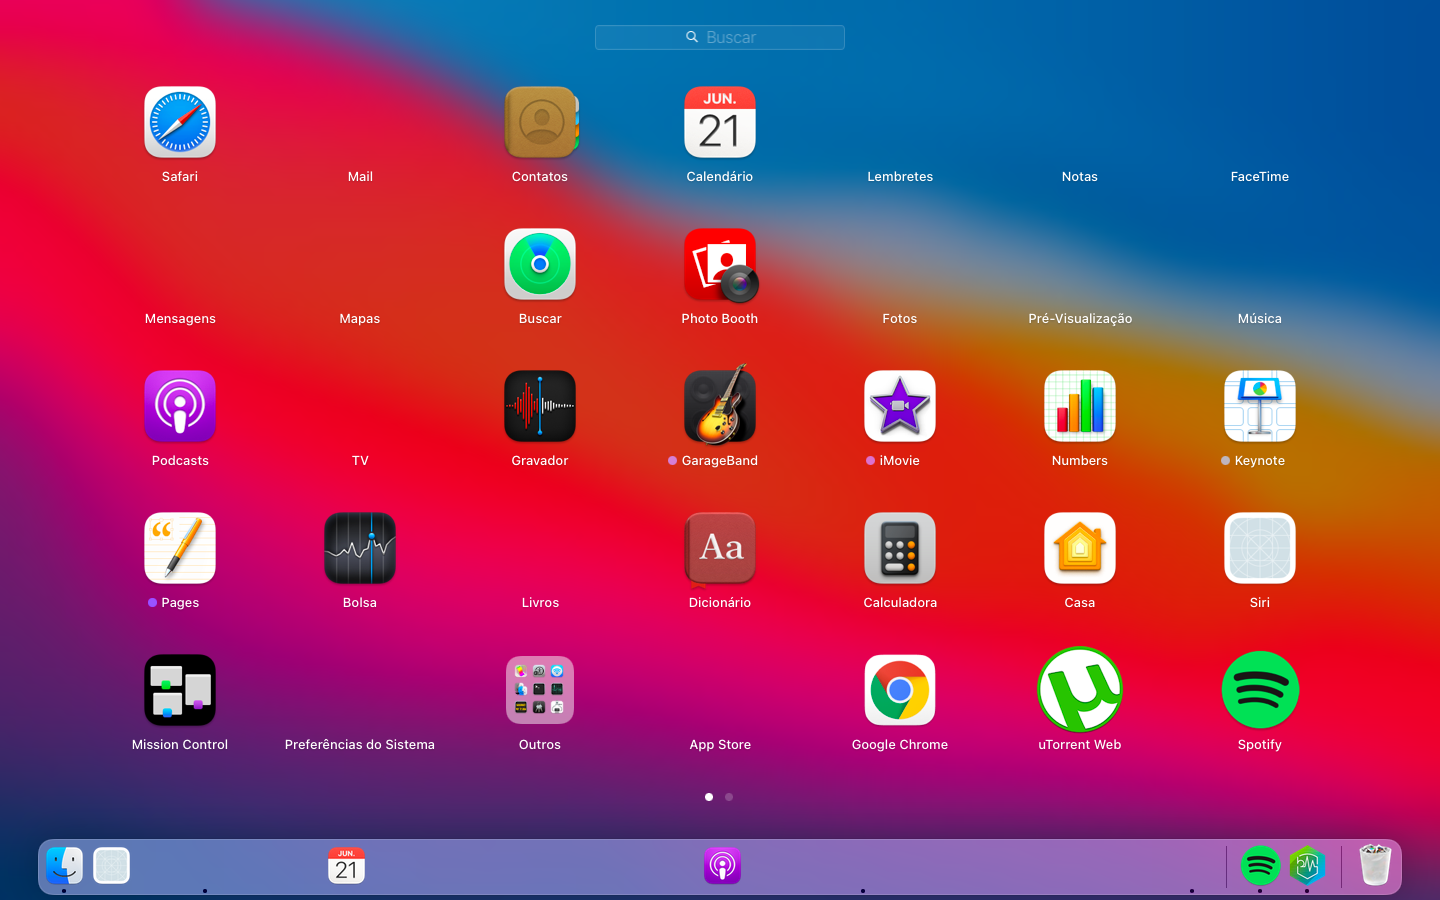Click the Lembretes label
The height and width of the screenshot is (900, 1440).
pos(900,177)
